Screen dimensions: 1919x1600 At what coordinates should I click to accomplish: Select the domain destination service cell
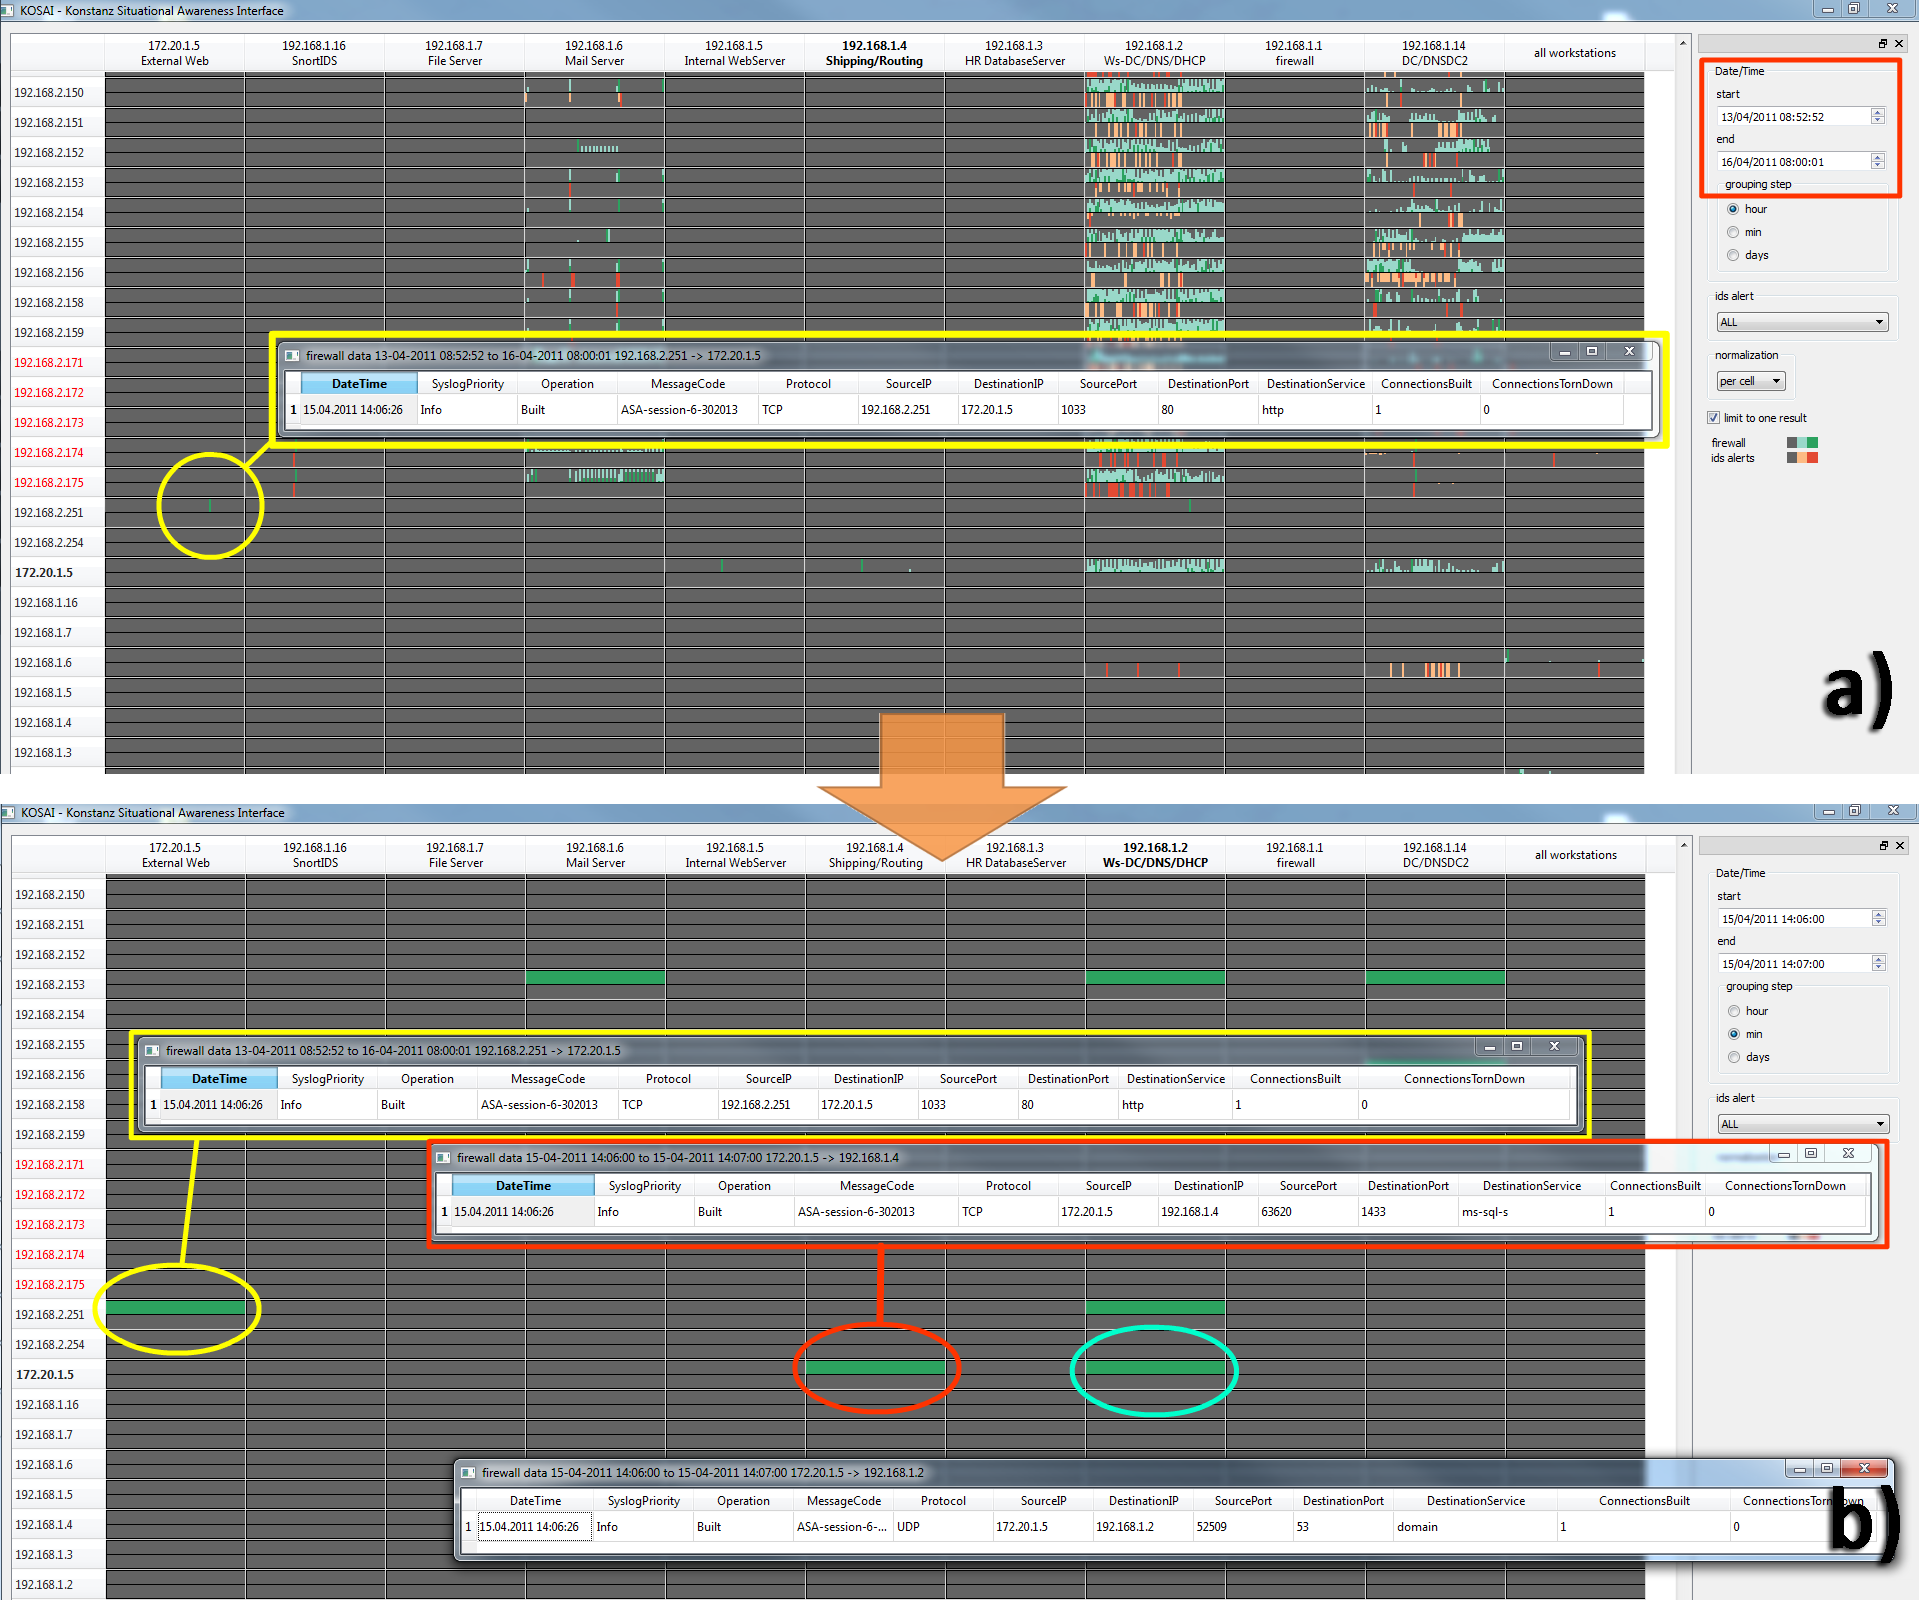pos(1474,1526)
